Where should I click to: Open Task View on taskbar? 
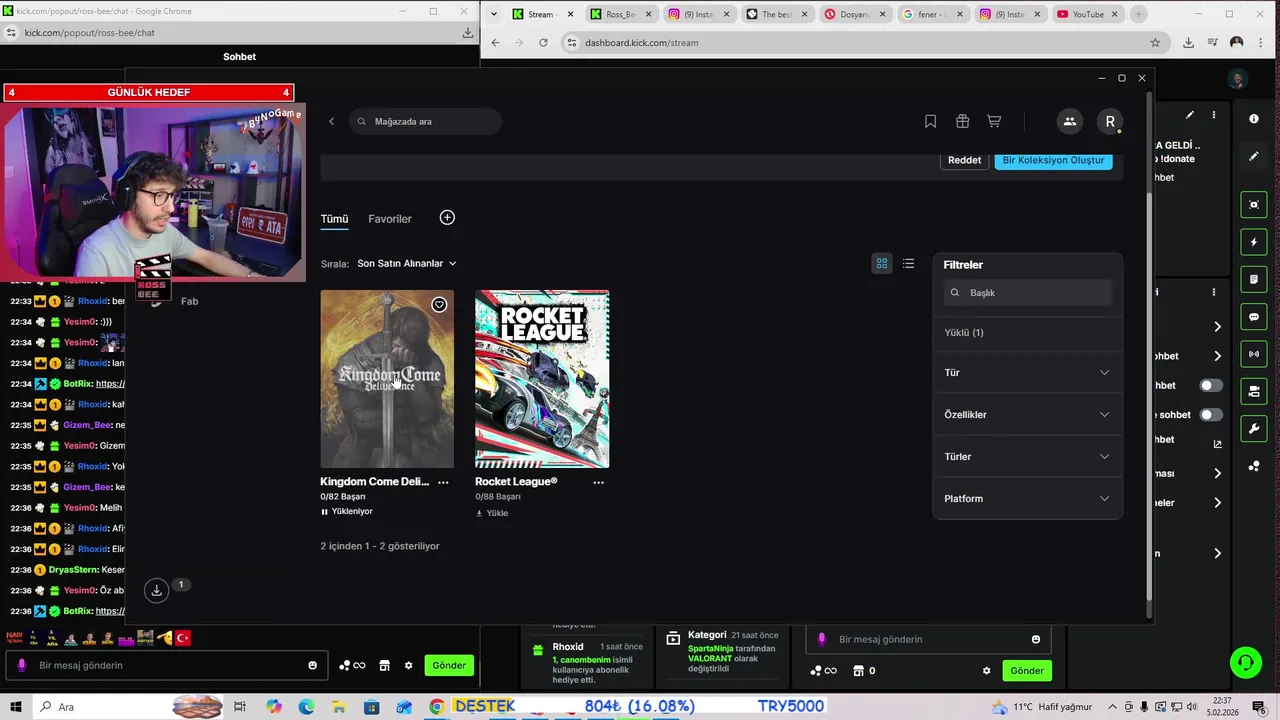[x=240, y=707]
